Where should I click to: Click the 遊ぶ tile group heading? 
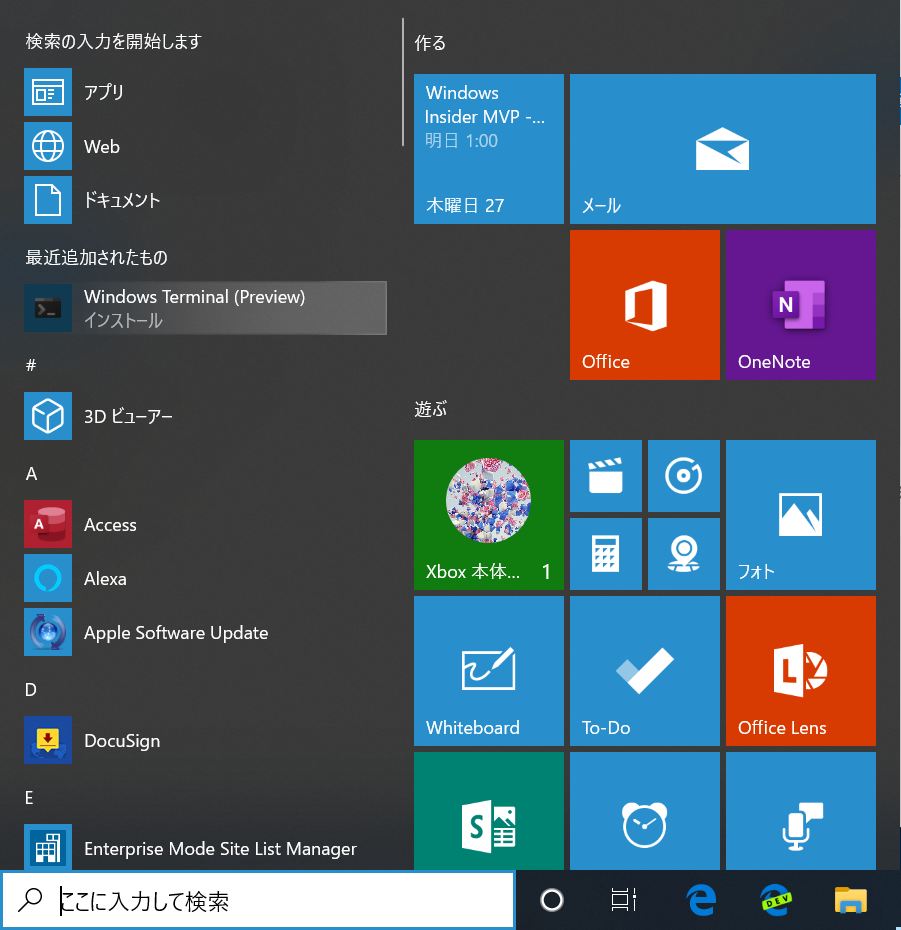coord(431,409)
